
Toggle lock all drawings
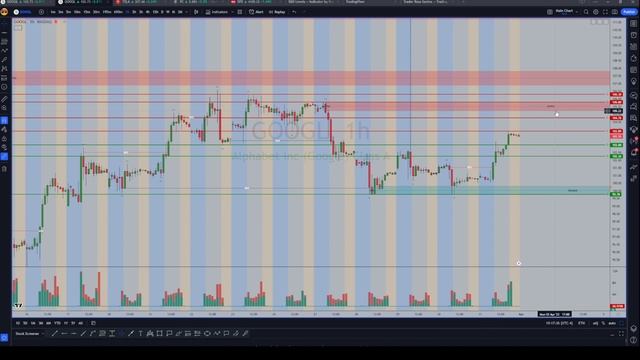4,138
